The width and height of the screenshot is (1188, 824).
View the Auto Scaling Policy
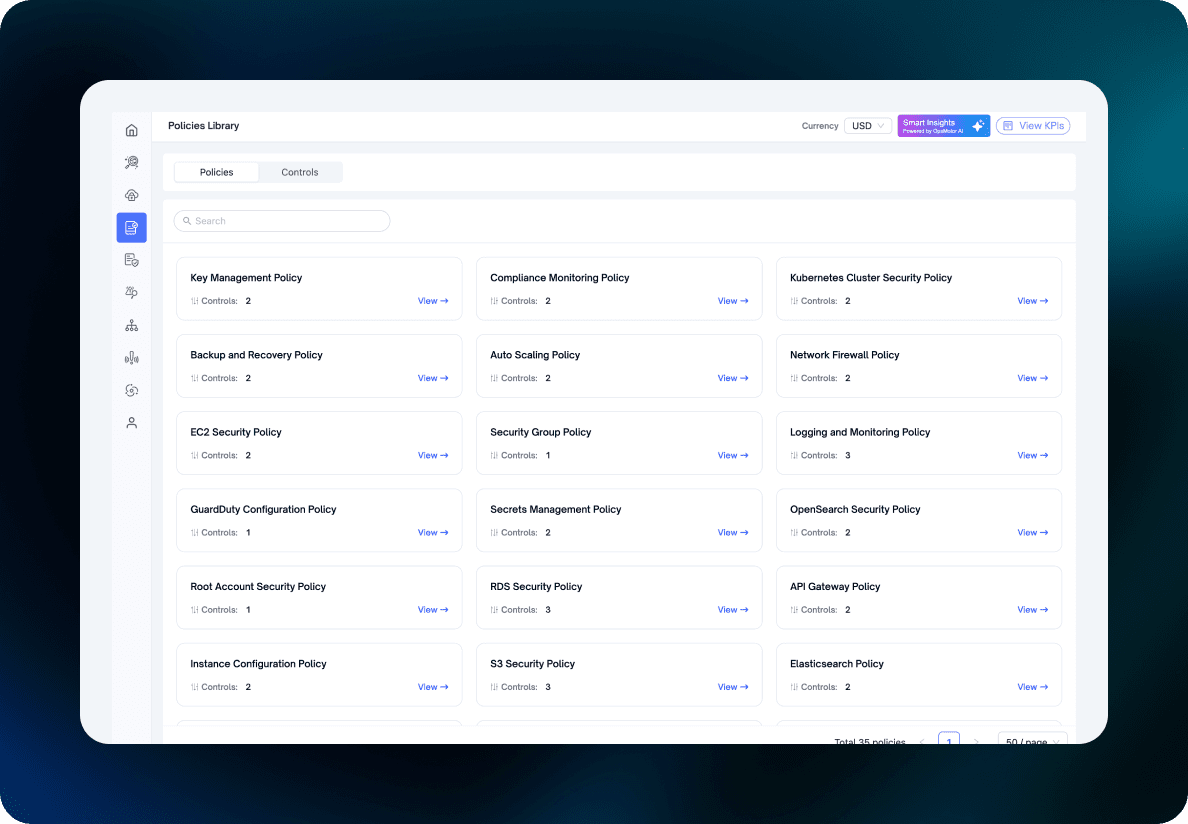click(733, 379)
